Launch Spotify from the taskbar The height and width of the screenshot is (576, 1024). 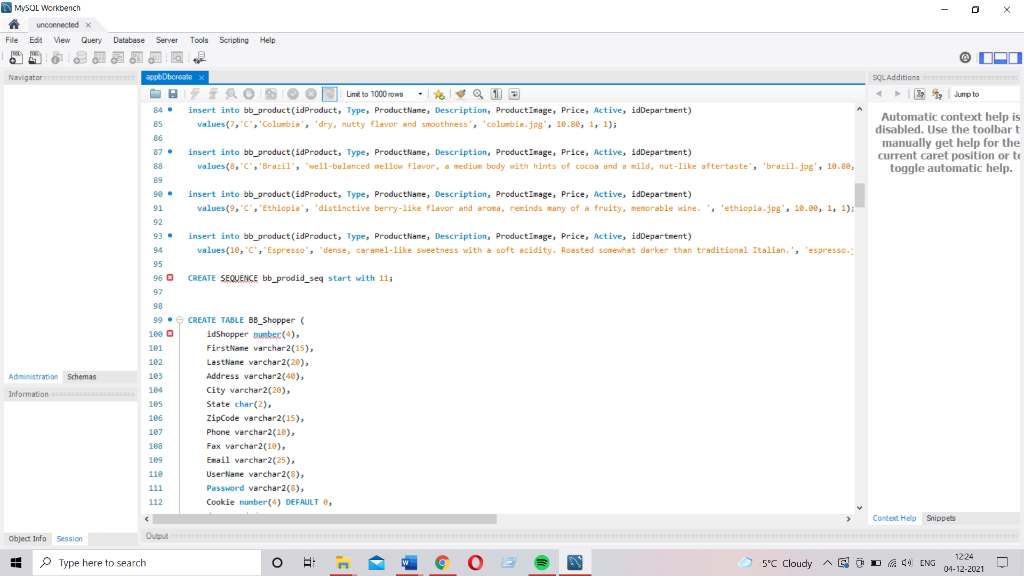coord(541,562)
